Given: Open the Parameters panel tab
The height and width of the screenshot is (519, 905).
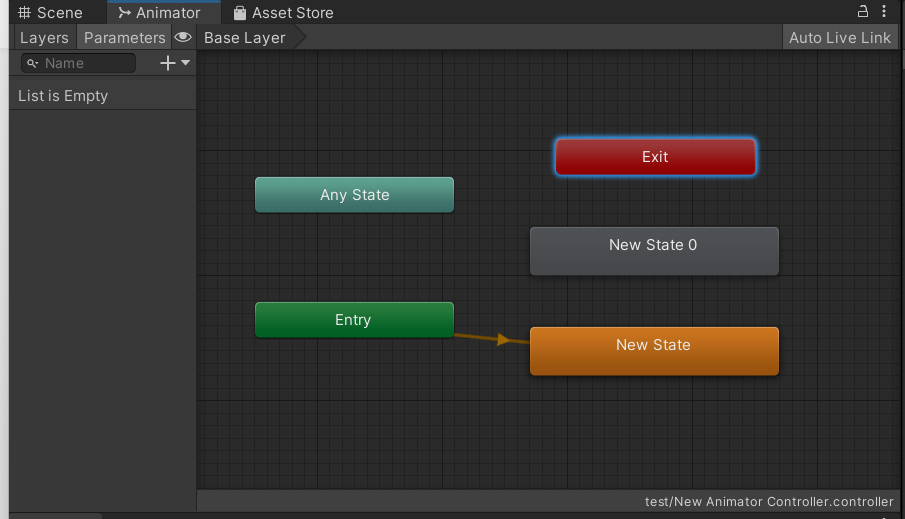Looking at the screenshot, I should click(124, 38).
